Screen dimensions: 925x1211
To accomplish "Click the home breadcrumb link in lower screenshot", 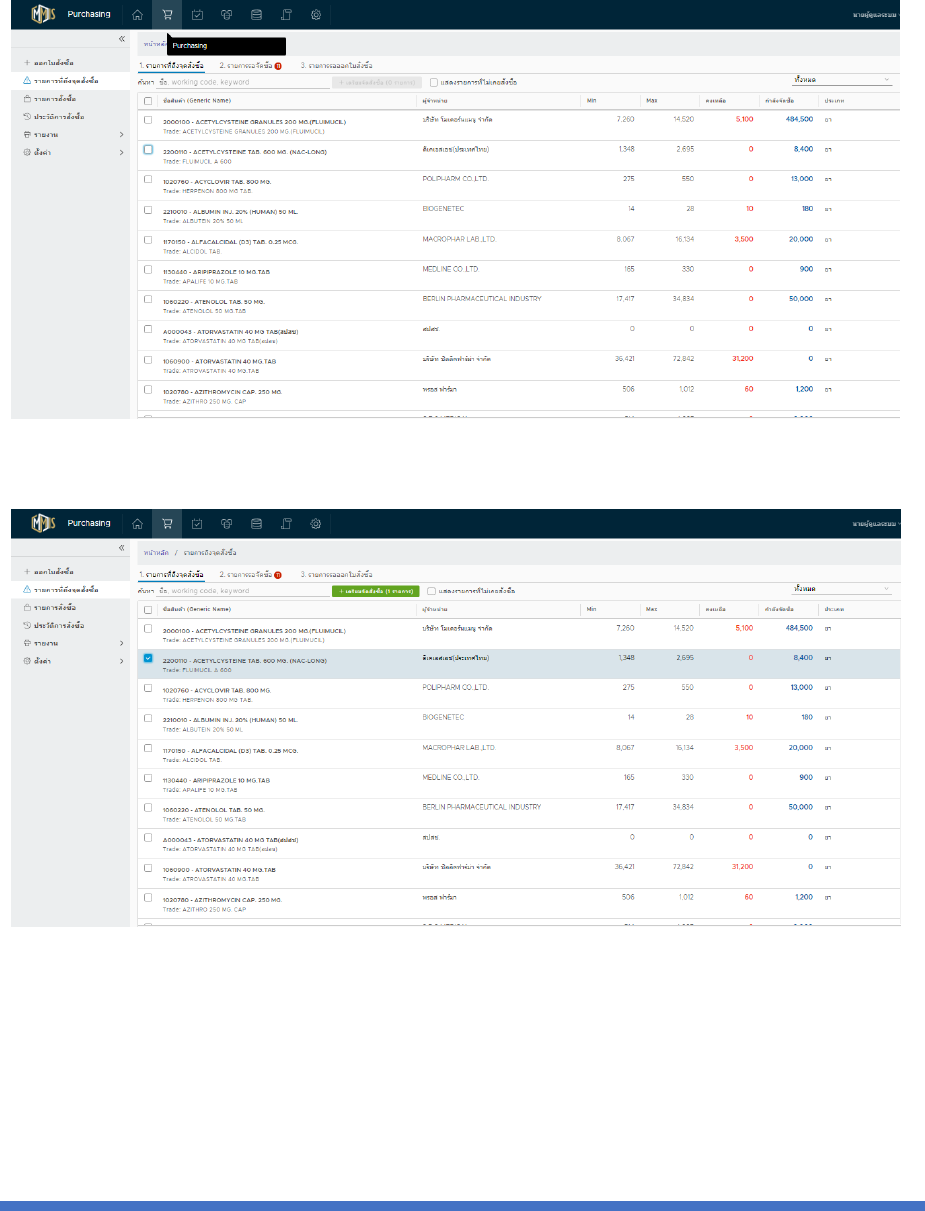I will point(154,552).
